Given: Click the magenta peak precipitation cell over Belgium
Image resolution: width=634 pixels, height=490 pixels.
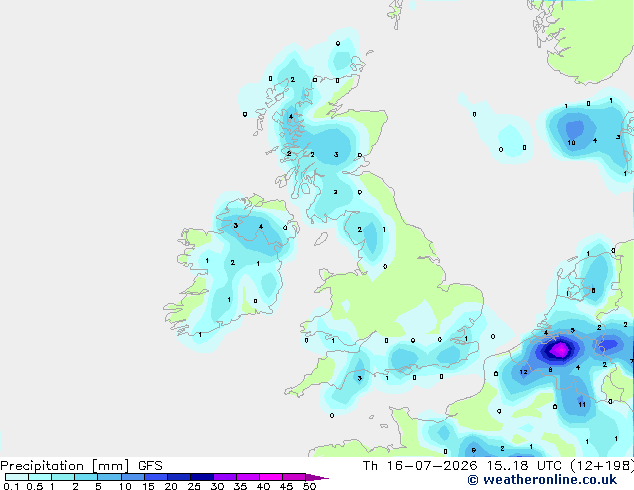Looking at the screenshot, I should (560, 350).
